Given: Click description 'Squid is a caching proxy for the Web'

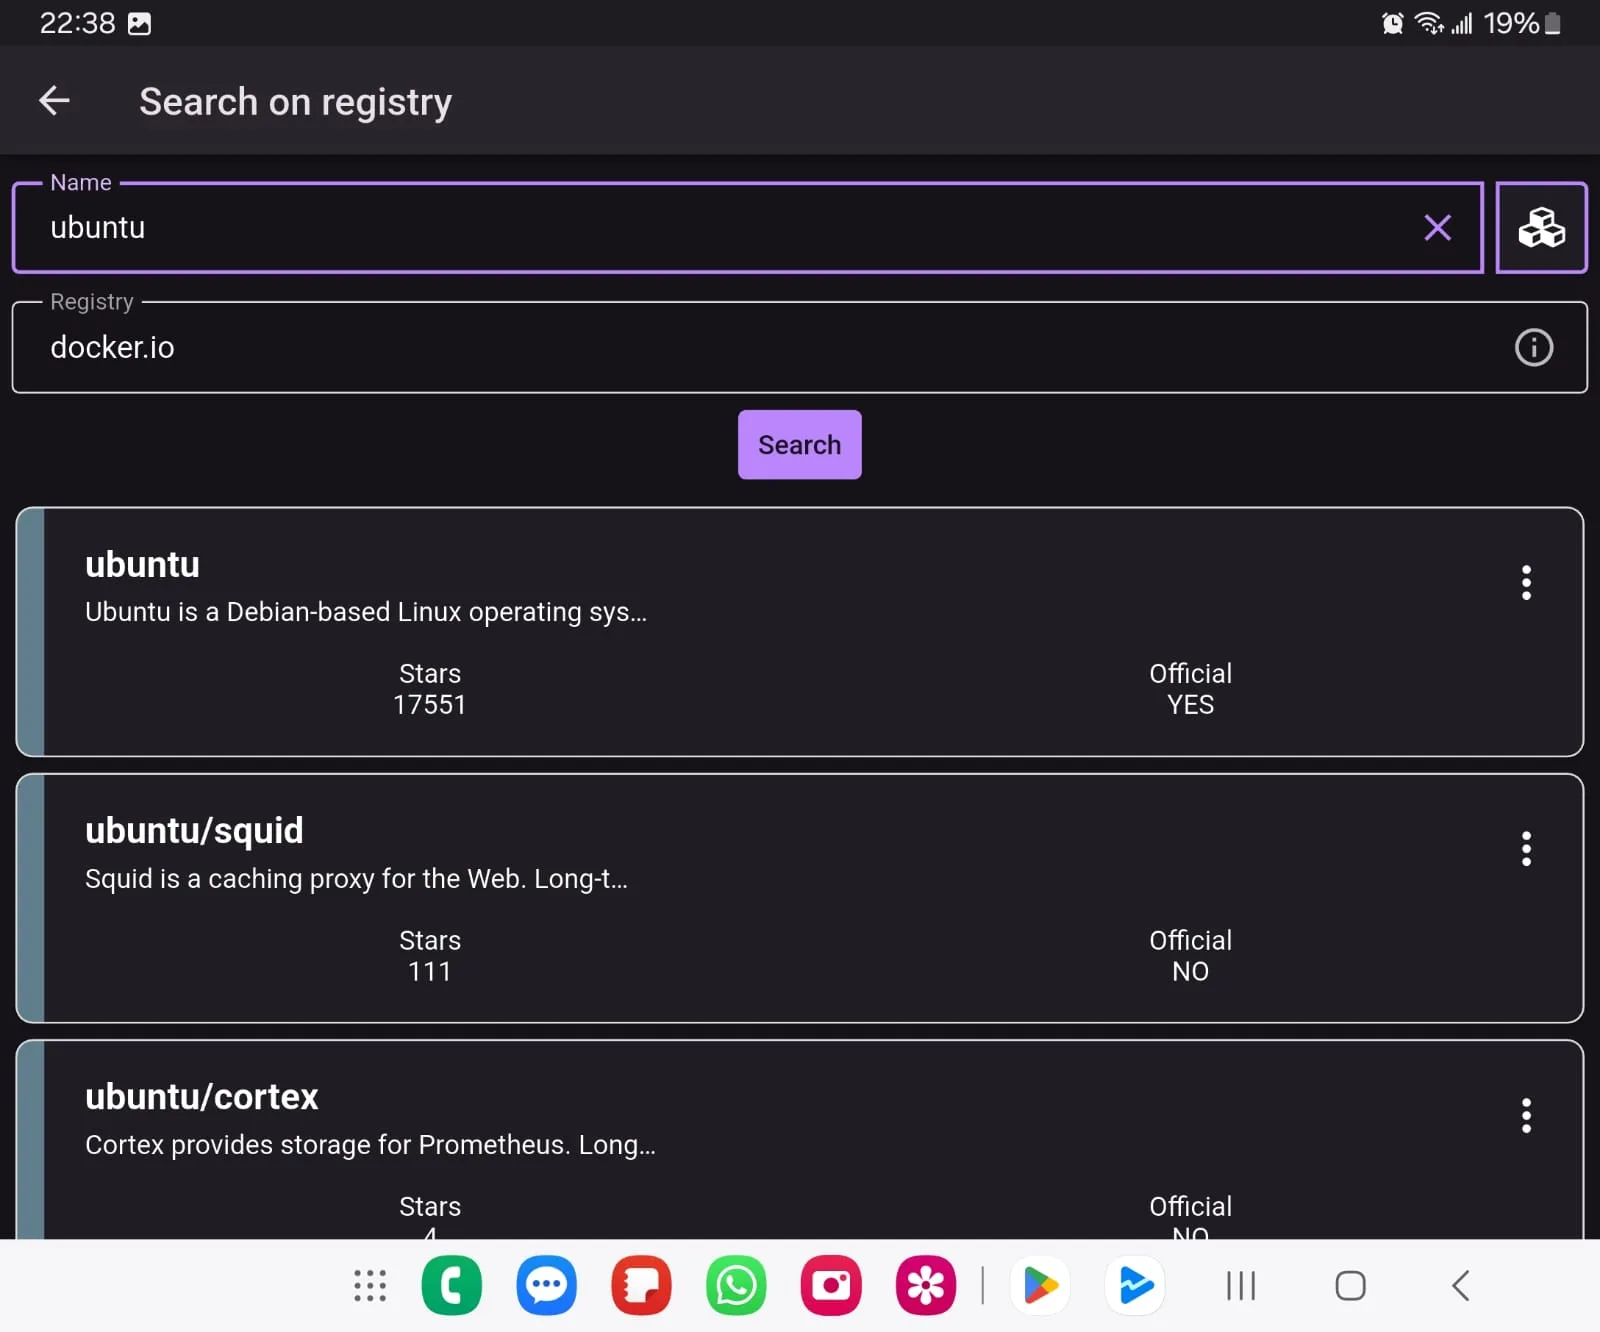Looking at the screenshot, I should tap(305, 879).
